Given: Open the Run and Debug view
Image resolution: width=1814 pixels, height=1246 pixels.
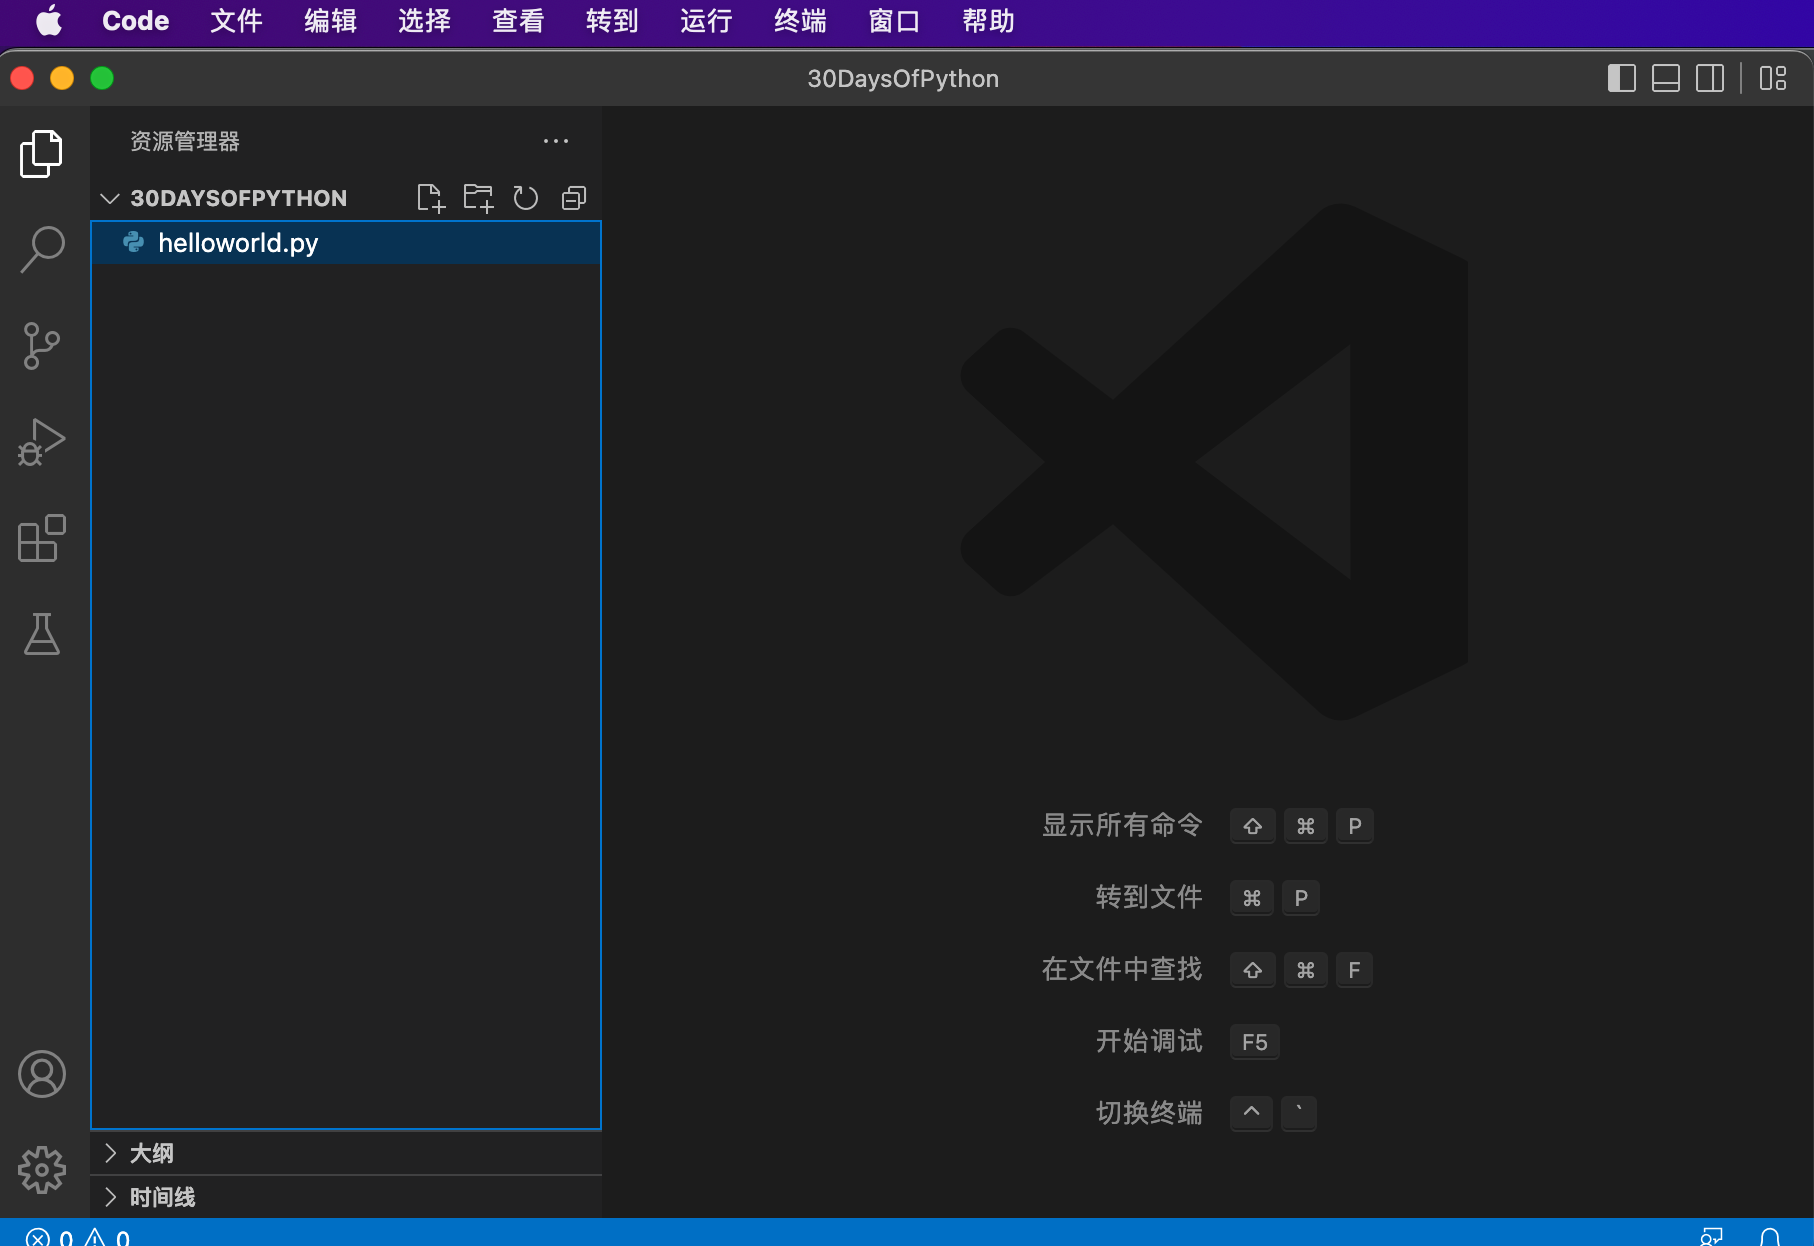Looking at the screenshot, I should click(42, 442).
